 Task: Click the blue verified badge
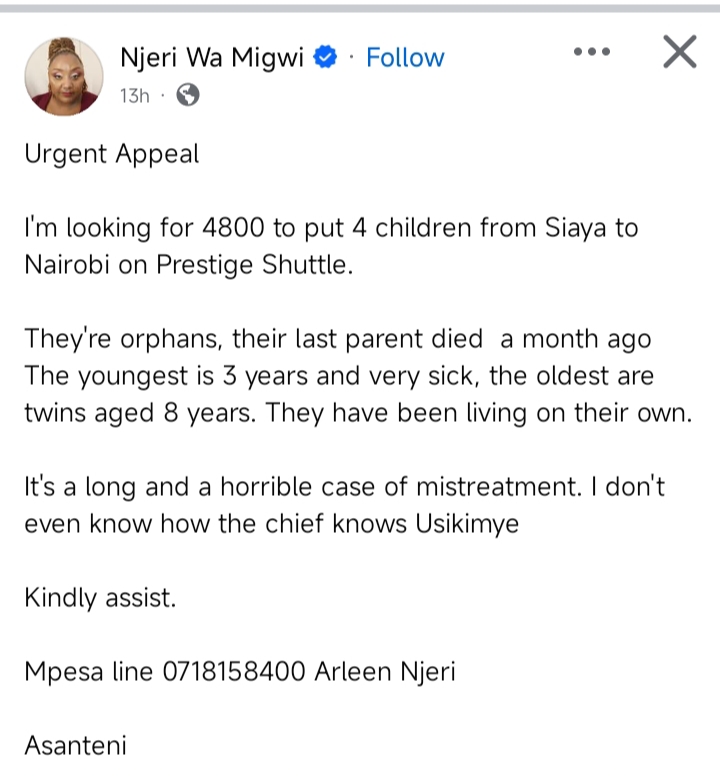pos(326,57)
